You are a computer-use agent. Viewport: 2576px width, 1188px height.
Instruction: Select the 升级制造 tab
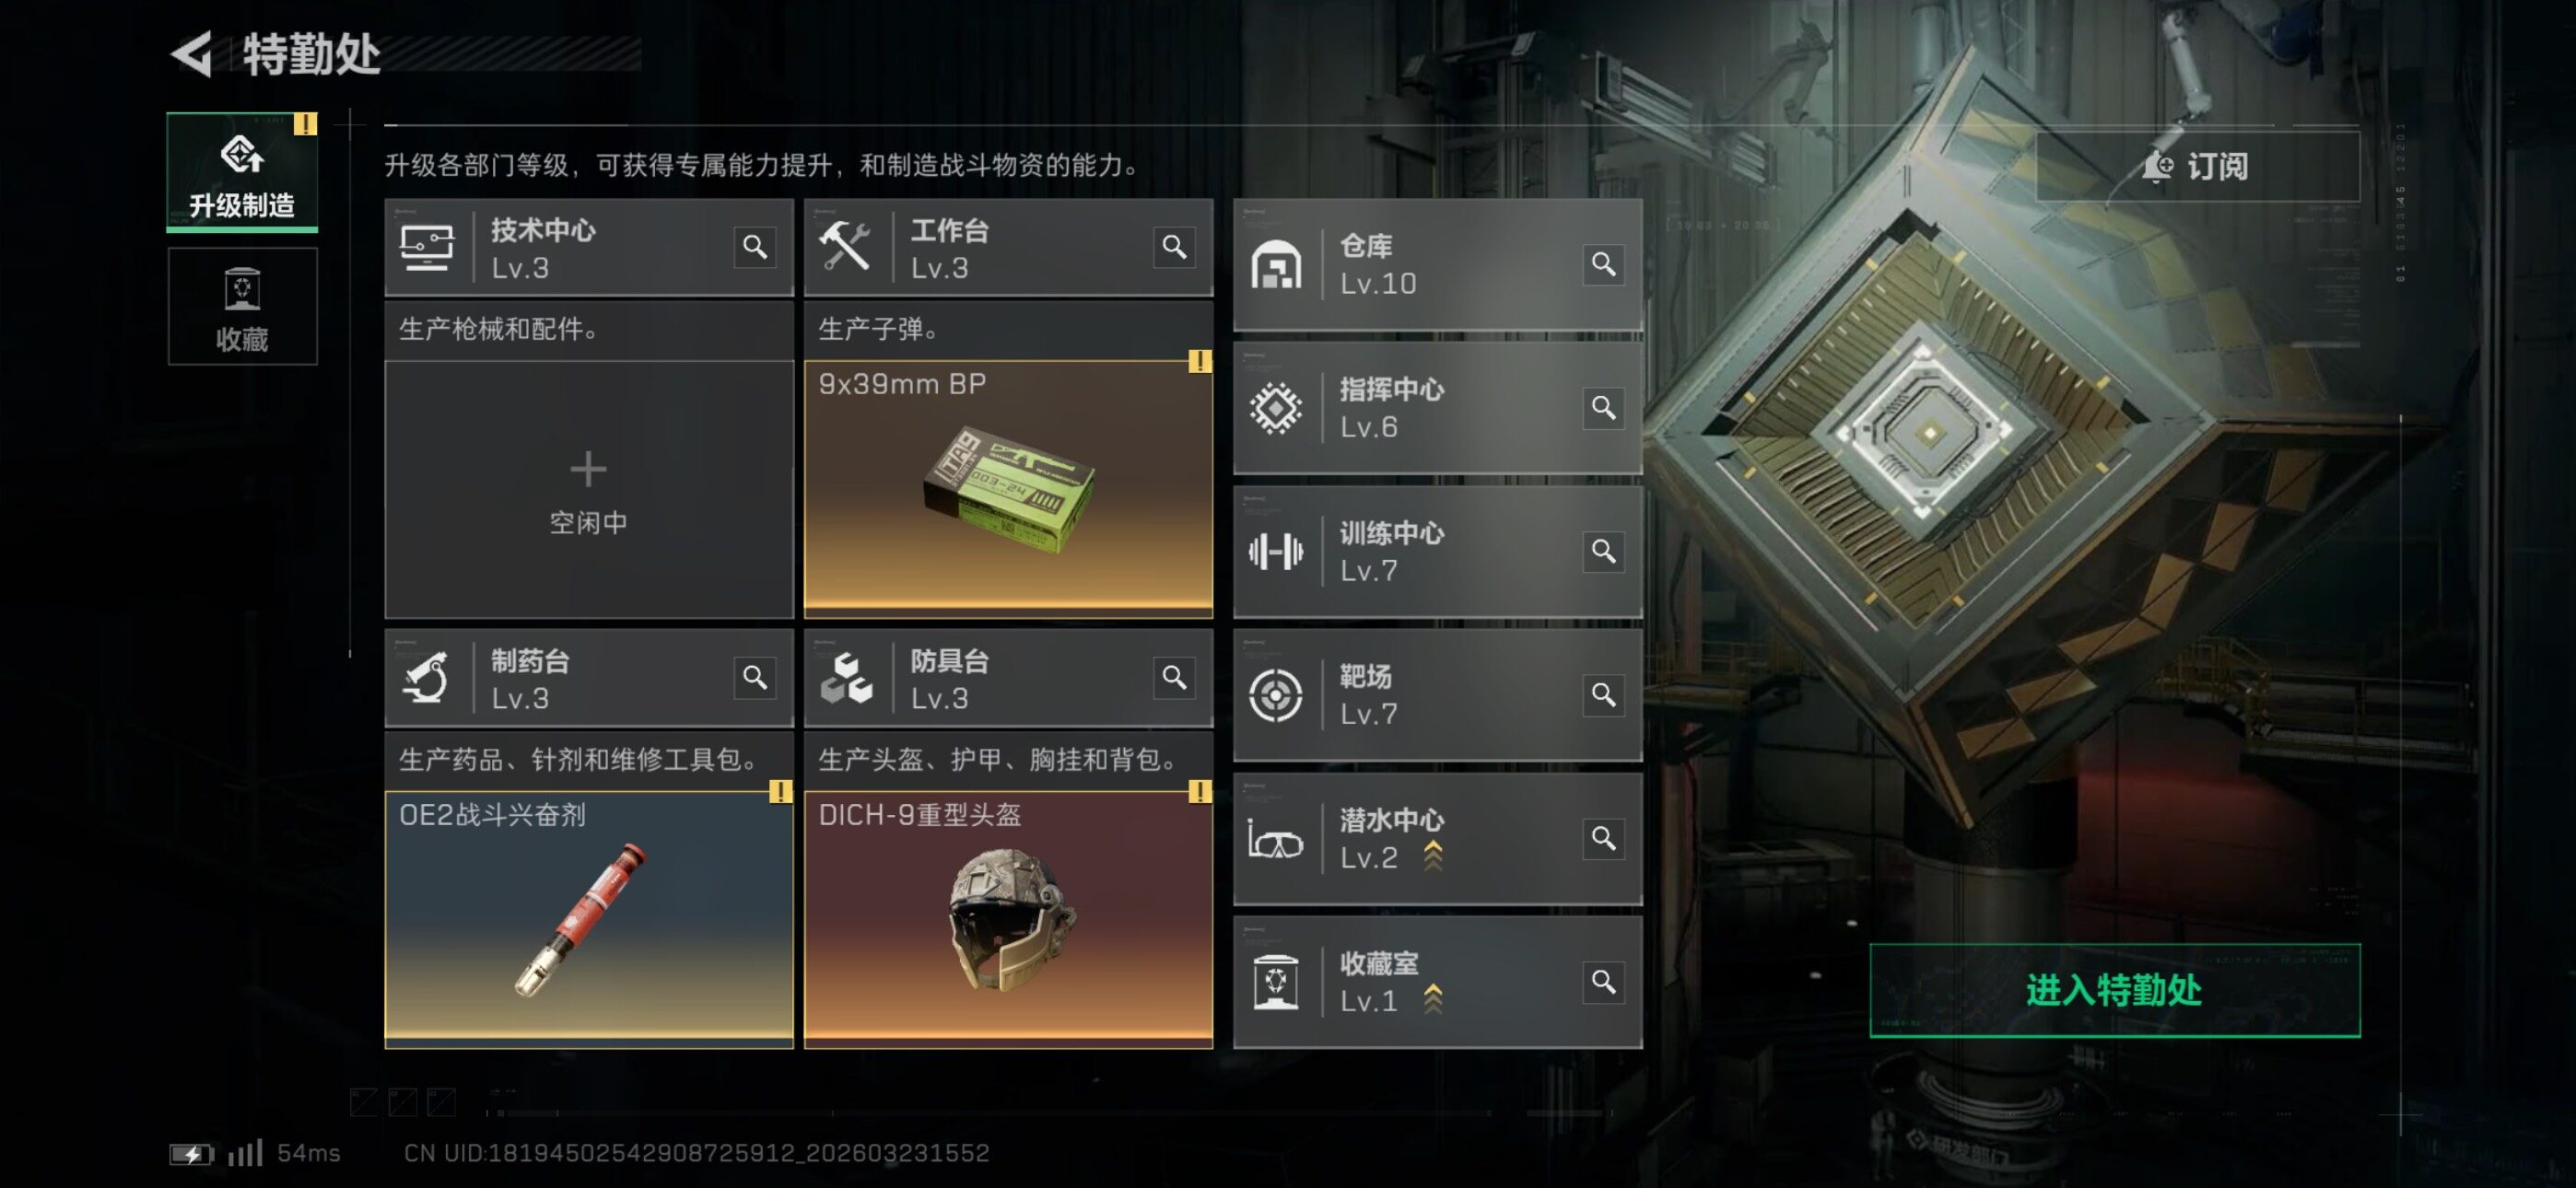coord(242,172)
